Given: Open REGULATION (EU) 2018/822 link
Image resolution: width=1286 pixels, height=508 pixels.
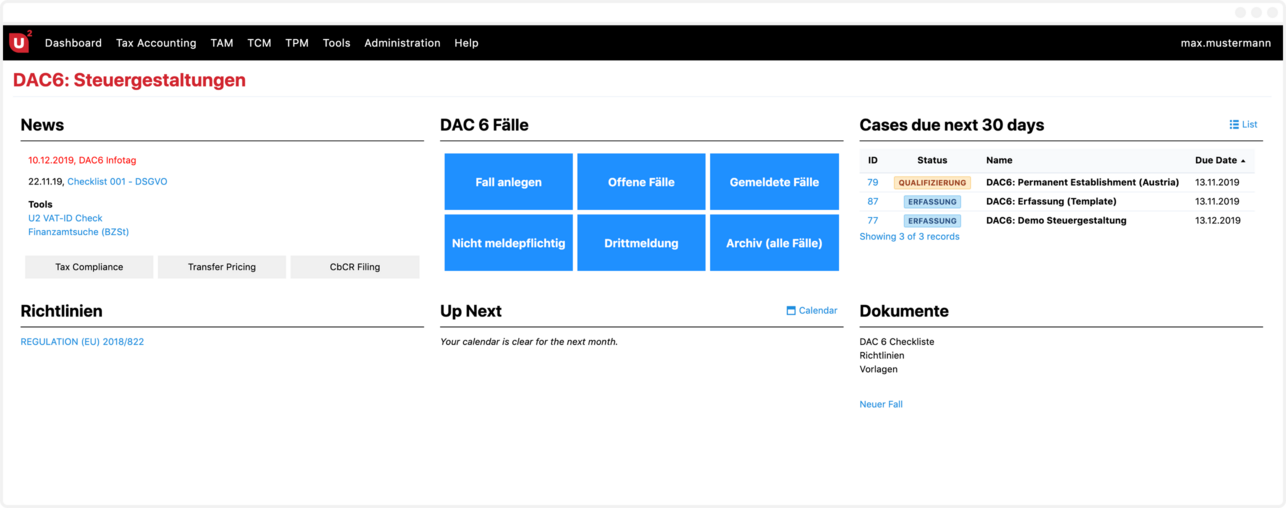Looking at the screenshot, I should 82,342.
